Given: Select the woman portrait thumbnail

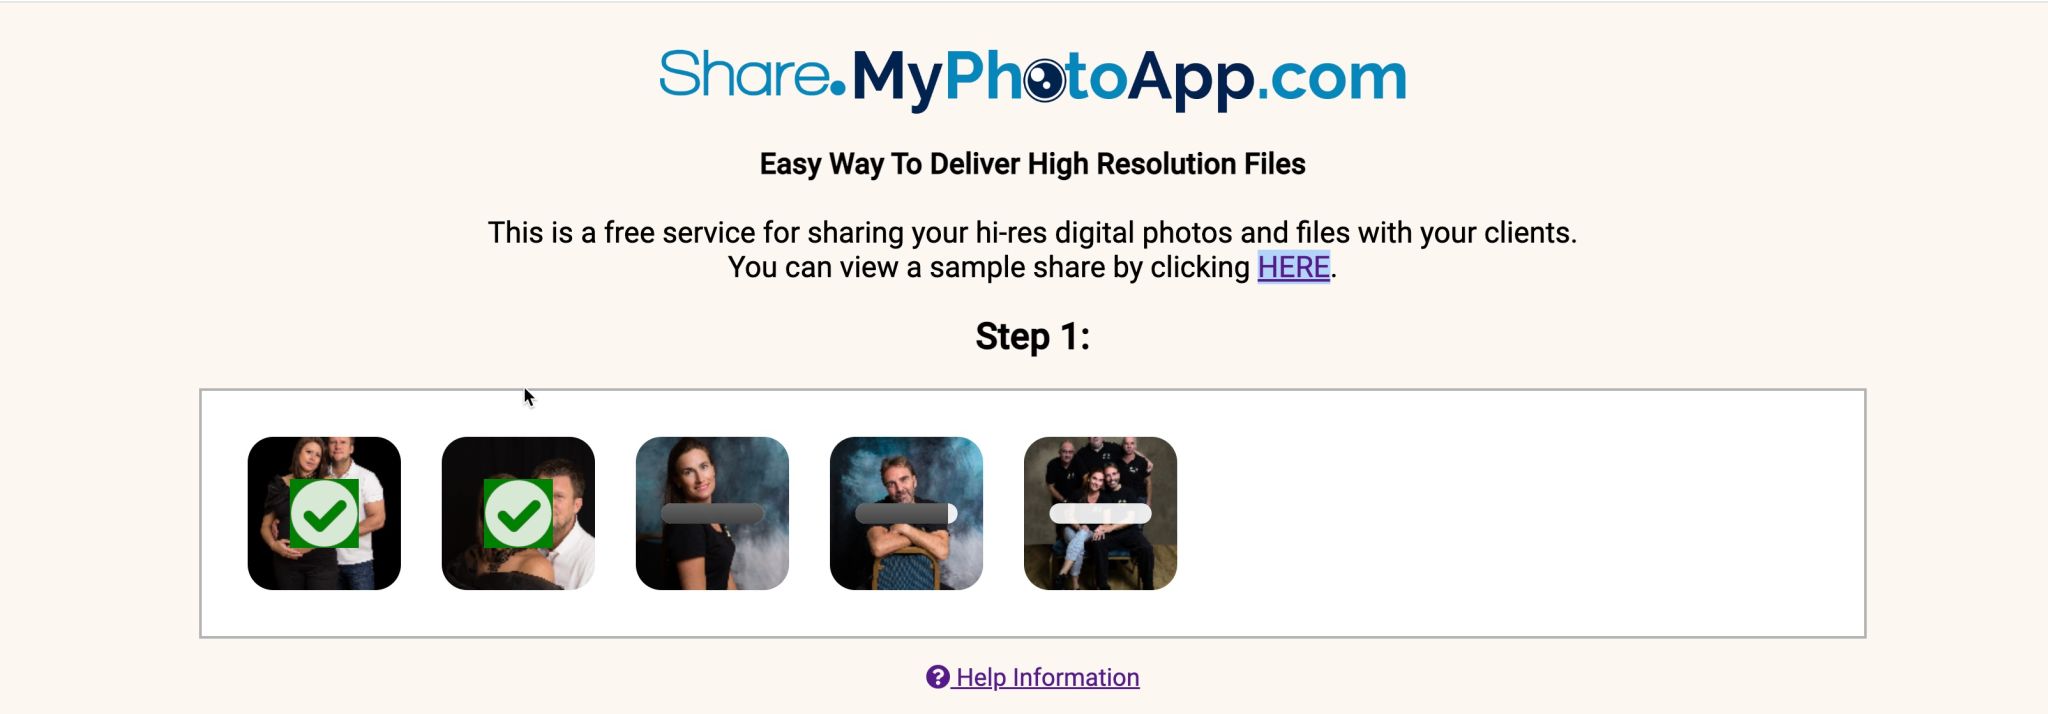Looking at the screenshot, I should pos(712,513).
